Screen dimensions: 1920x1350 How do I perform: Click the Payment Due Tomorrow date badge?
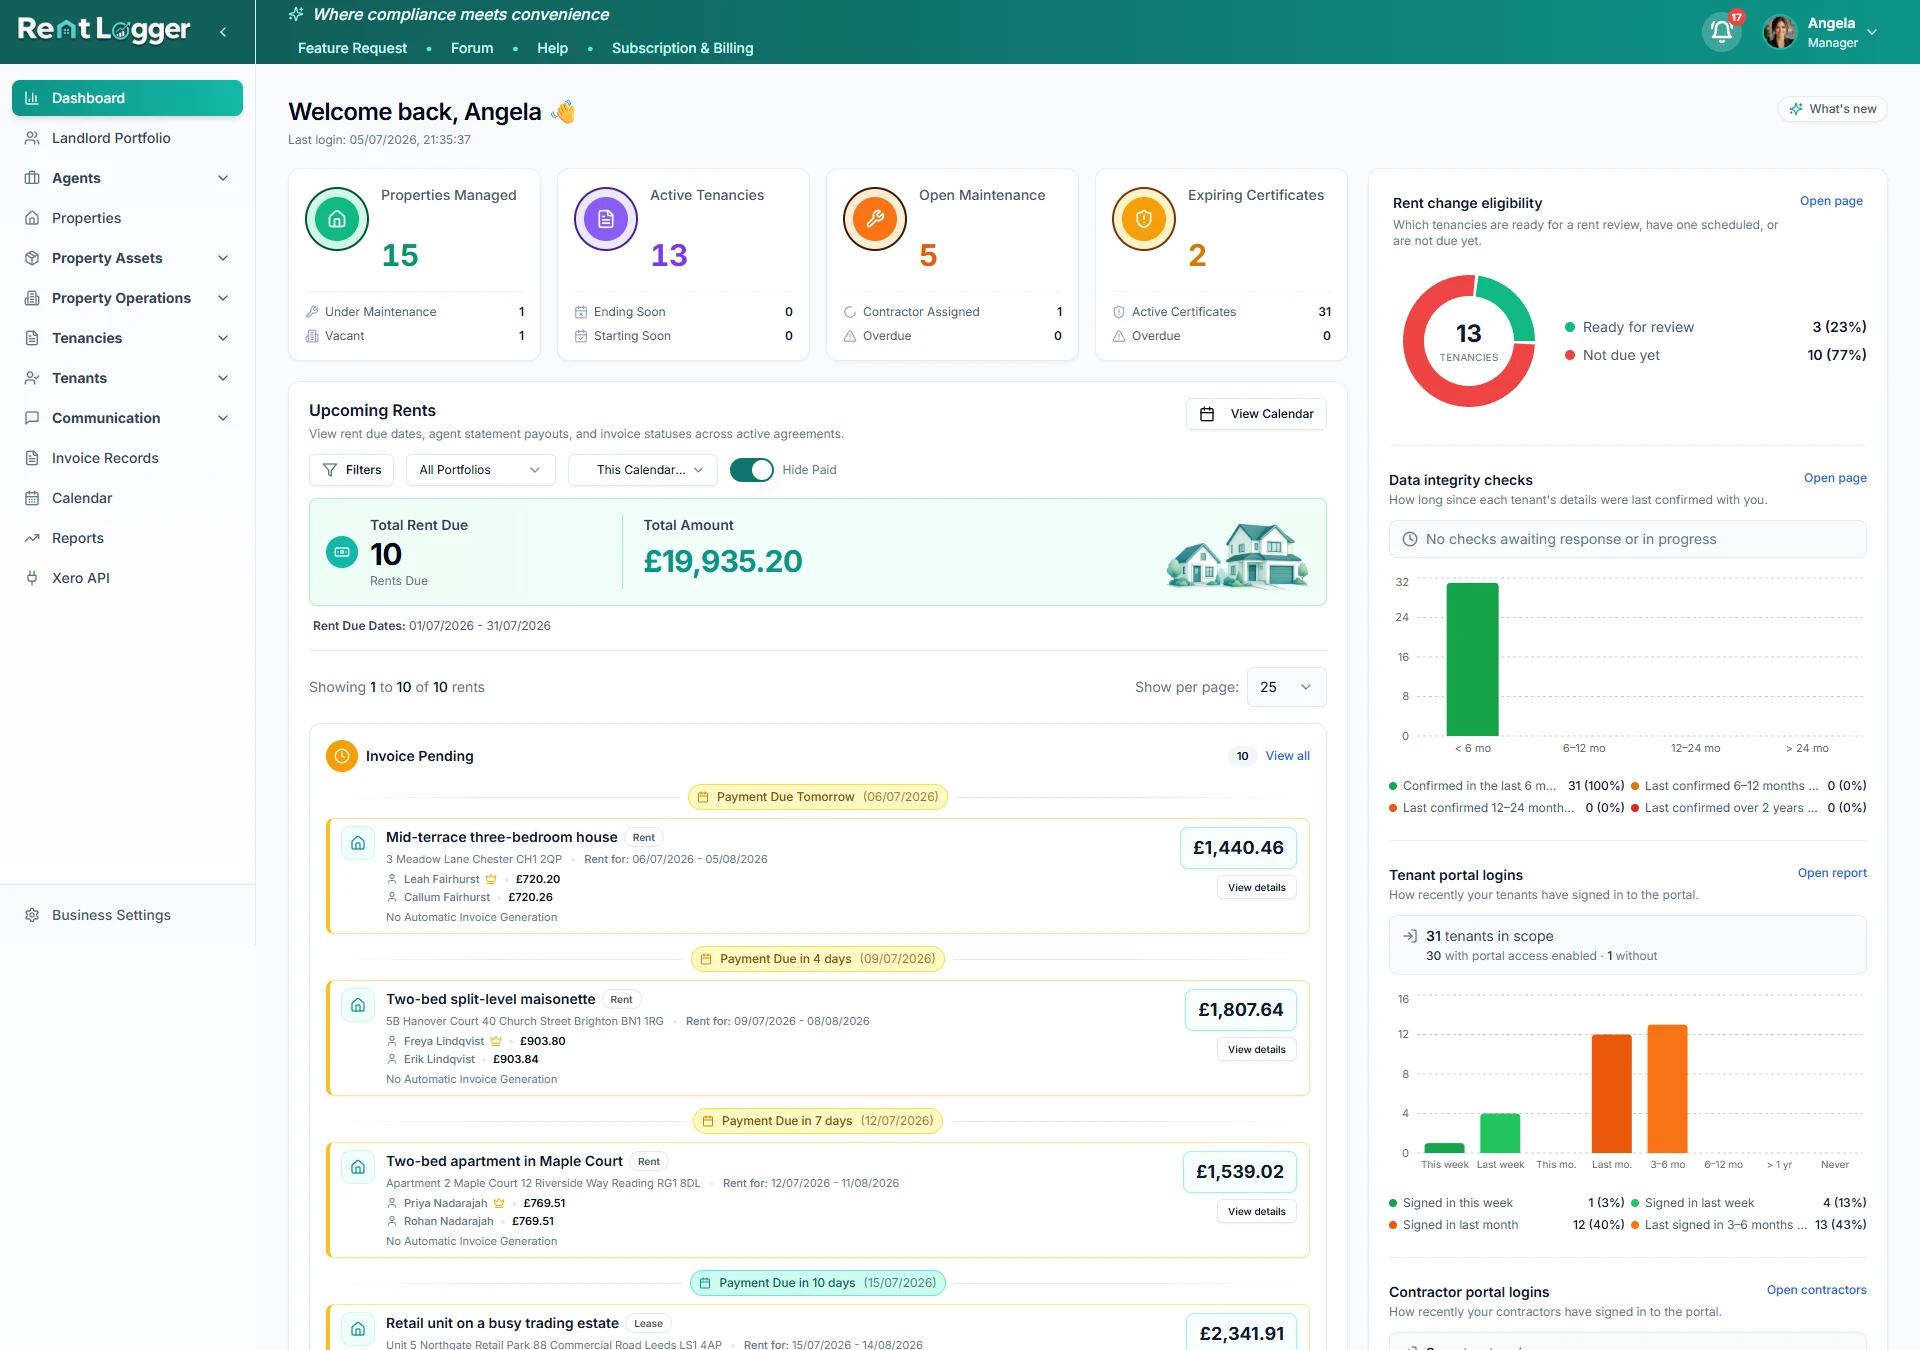pyautogui.click(x=818, y=797)
